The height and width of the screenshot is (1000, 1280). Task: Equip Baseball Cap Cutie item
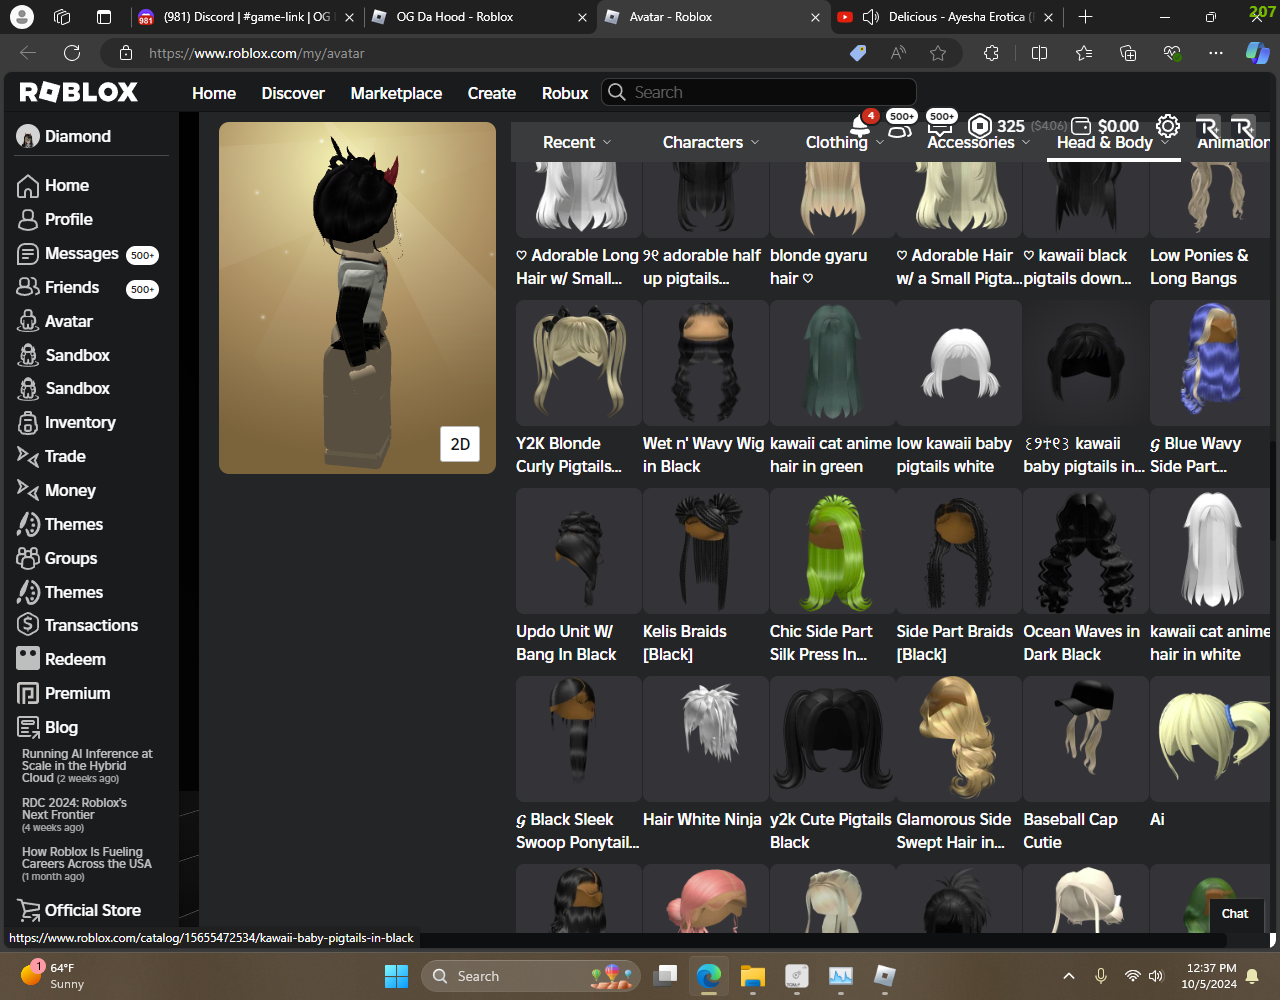coord(1086,739)
